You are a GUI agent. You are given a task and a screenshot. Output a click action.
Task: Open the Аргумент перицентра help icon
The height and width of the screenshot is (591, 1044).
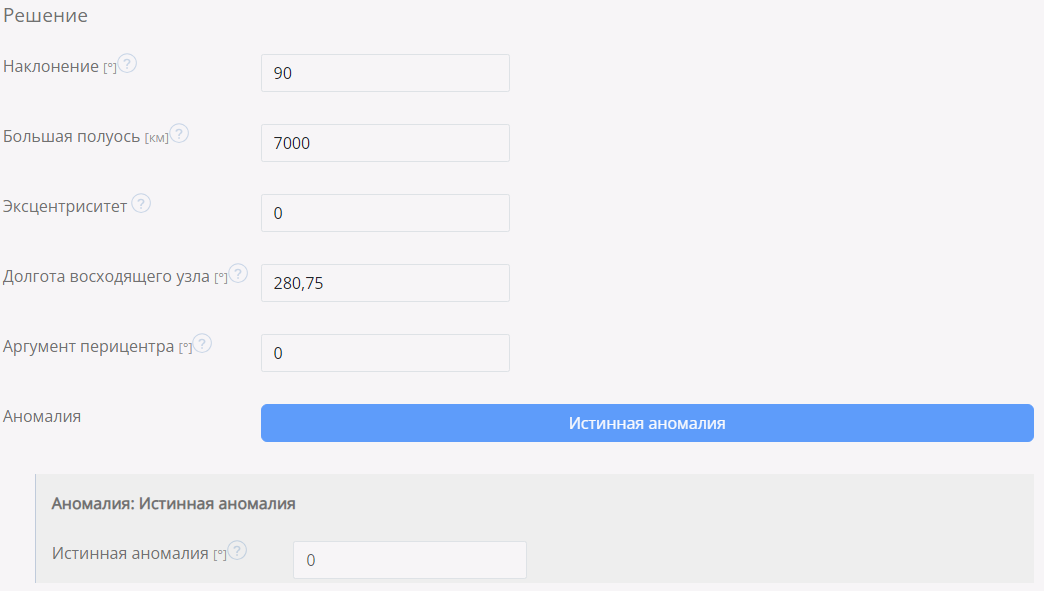pos(203,344)
